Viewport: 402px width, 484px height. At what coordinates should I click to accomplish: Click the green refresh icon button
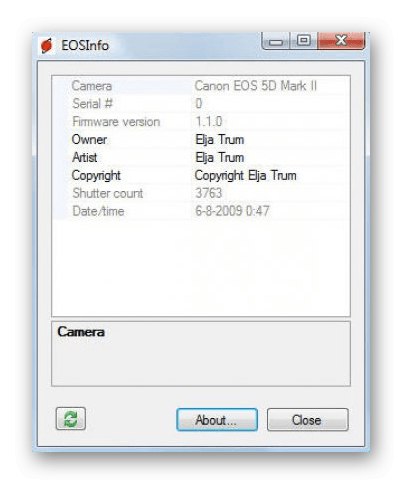(71, 419)
